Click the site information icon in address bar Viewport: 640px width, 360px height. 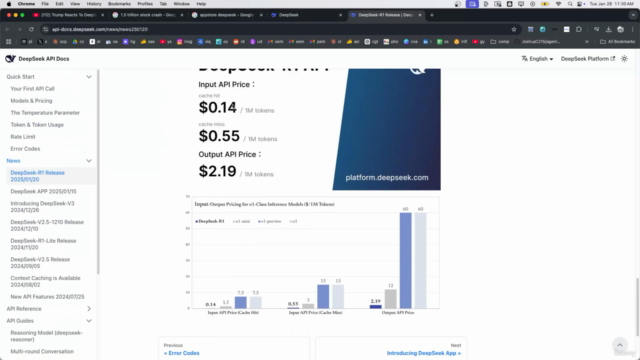click(x=46, y=29)
